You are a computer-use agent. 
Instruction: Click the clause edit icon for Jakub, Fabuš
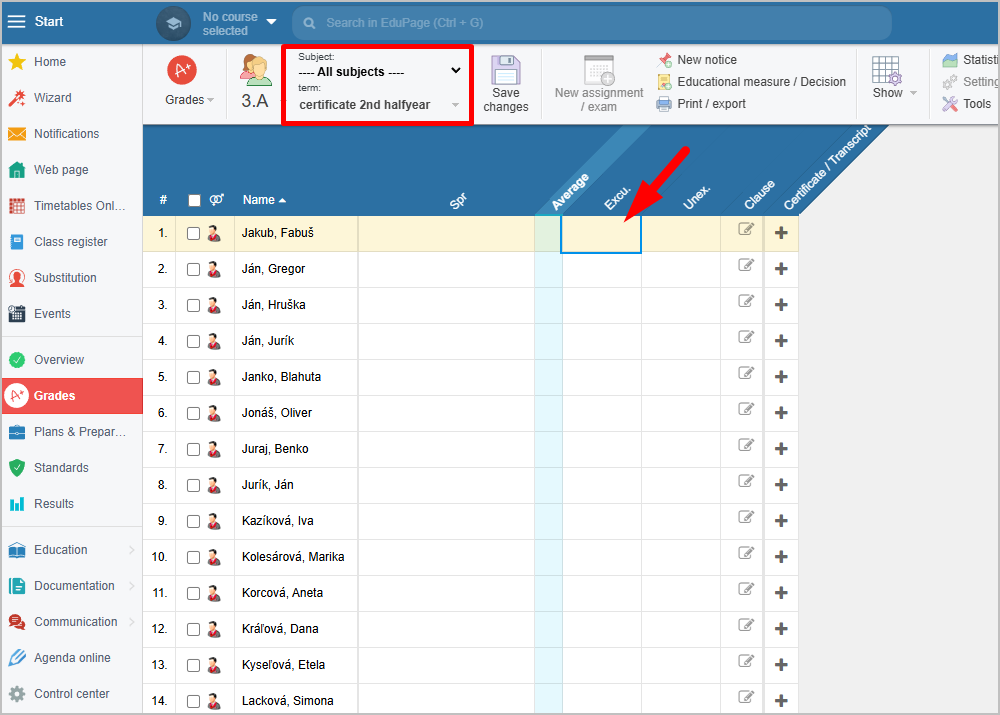click(x=745, y=229)
